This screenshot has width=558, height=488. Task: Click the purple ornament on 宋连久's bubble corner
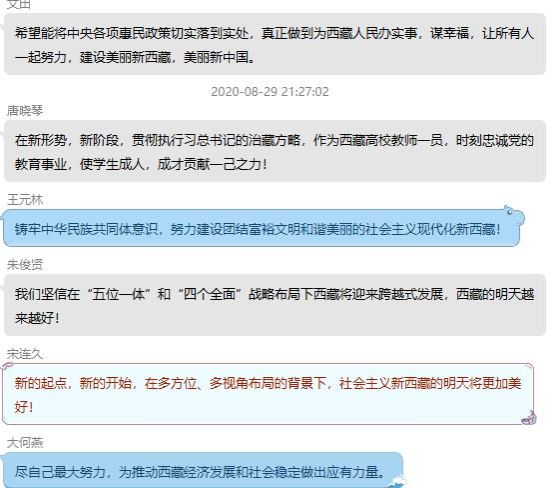pyautogui.click(x=529, y=418)
